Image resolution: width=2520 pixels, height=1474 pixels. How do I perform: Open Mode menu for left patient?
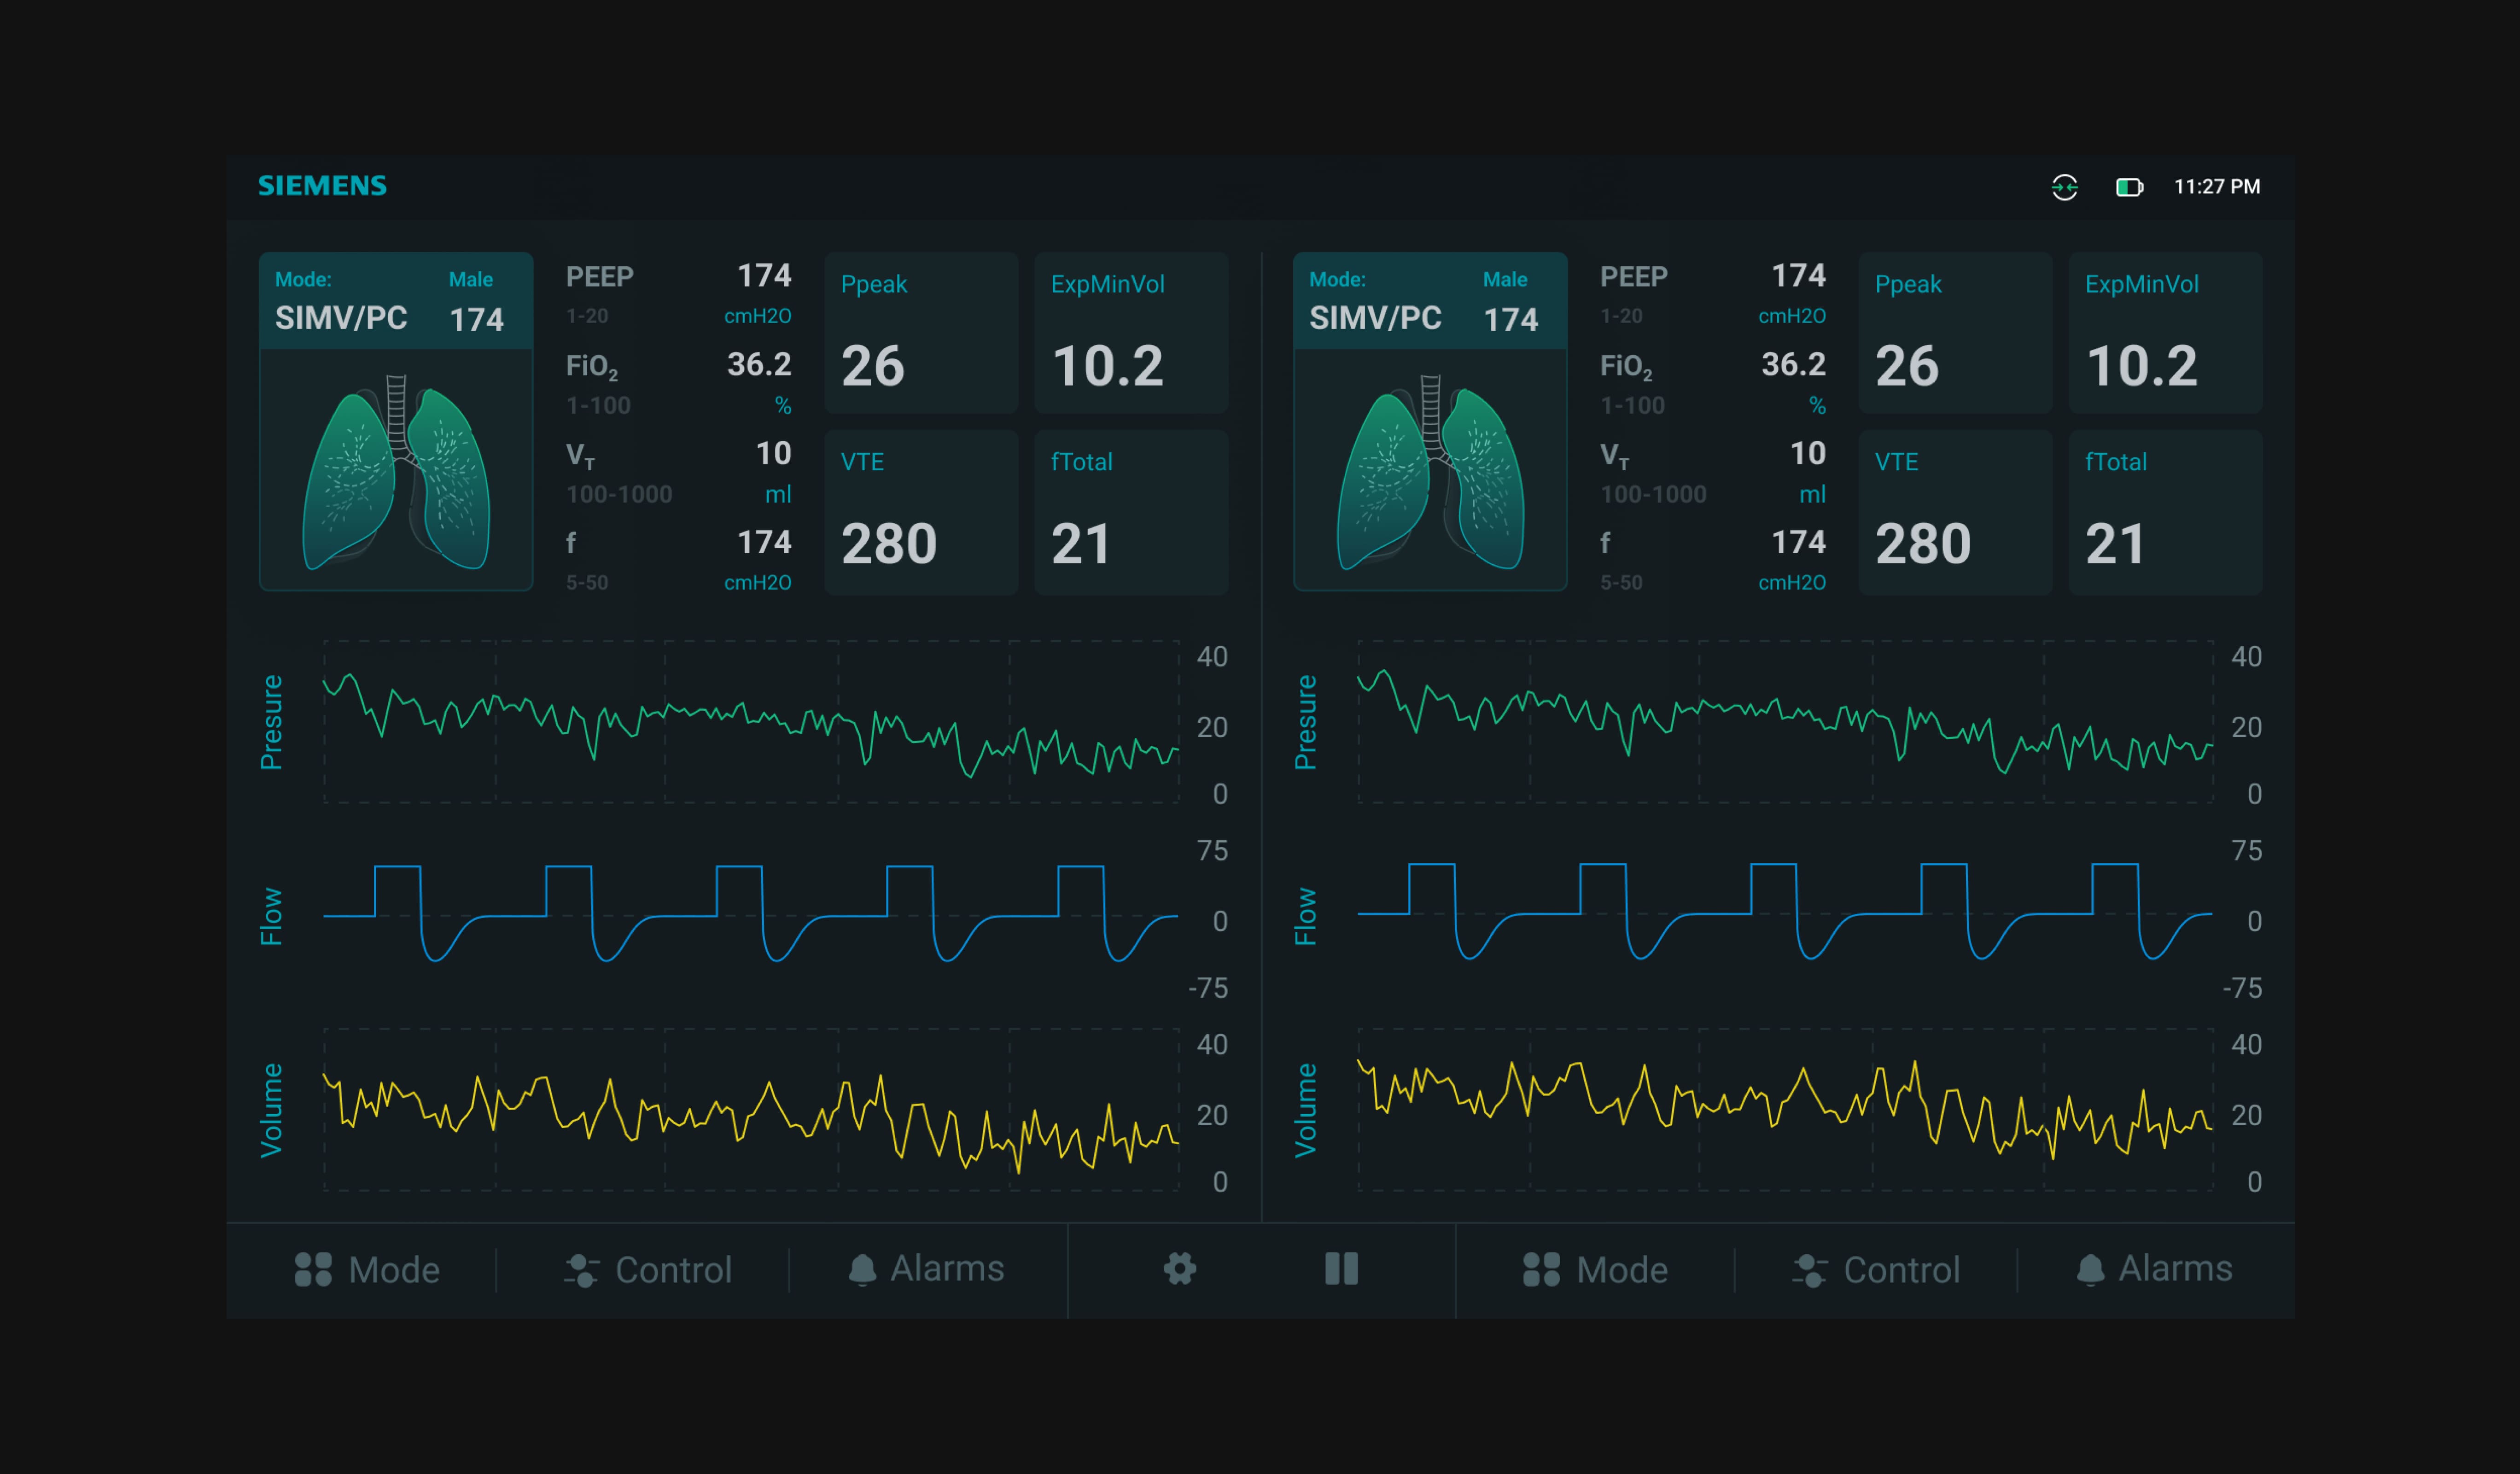367,1270
